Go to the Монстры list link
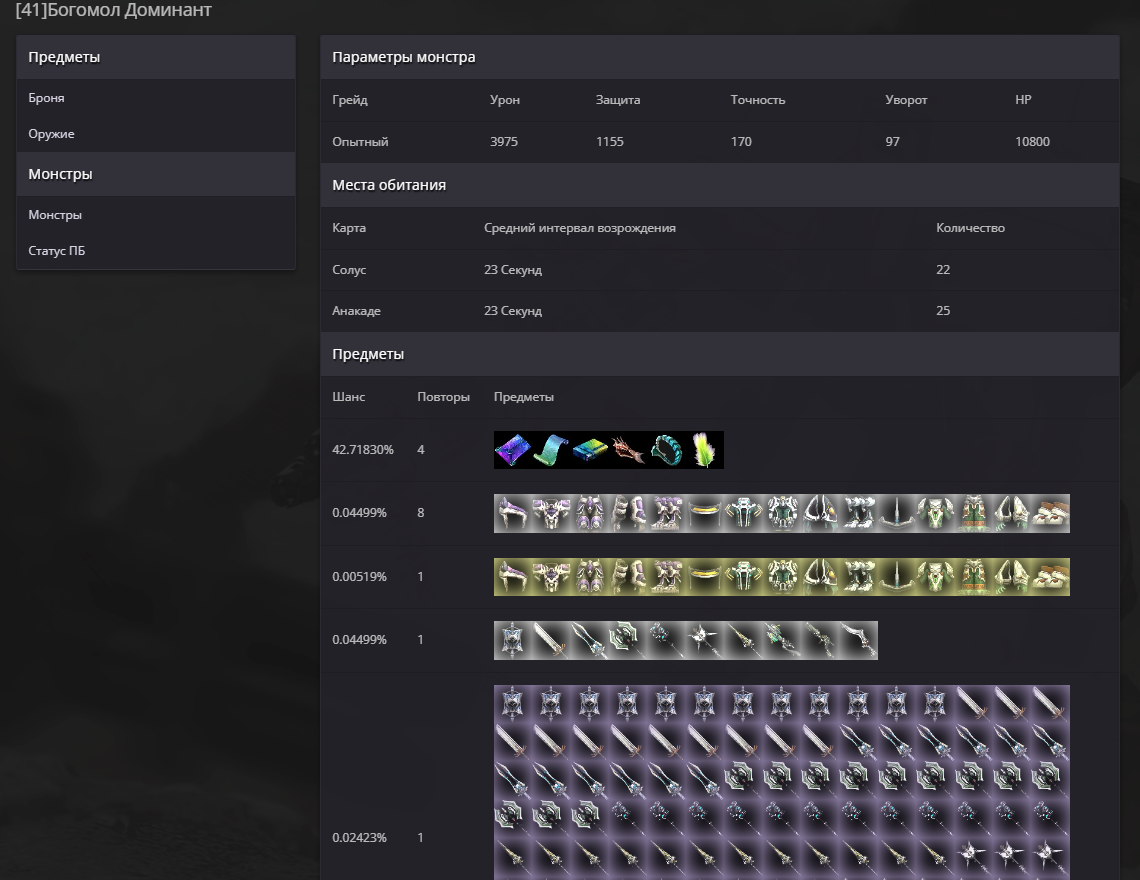The height and width of the screenshot is (880, 1140). (55, 215)
